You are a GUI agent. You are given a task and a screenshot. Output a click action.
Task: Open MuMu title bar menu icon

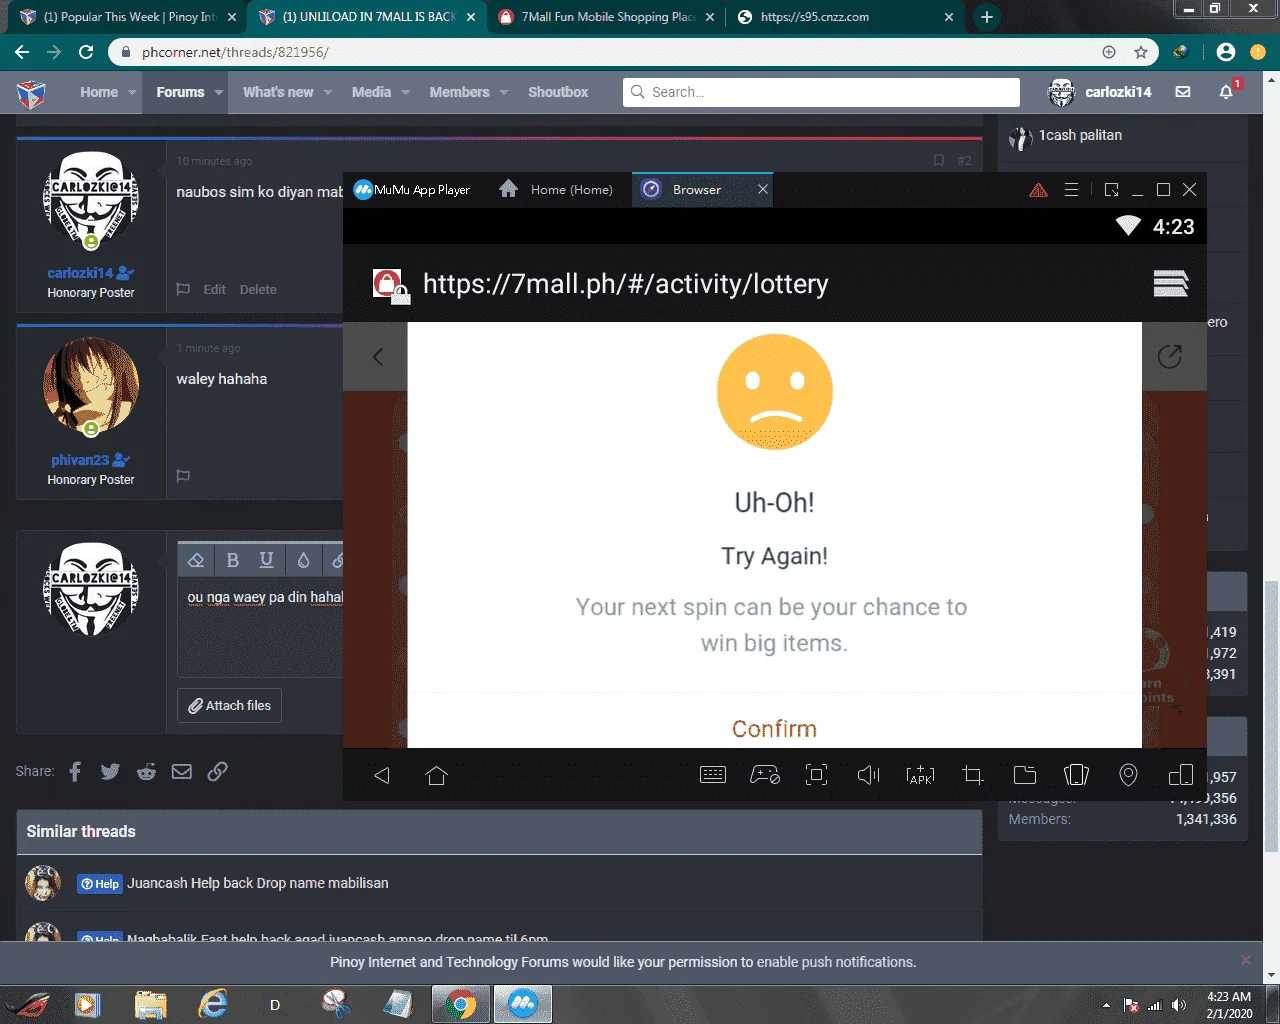[1071, 189]
